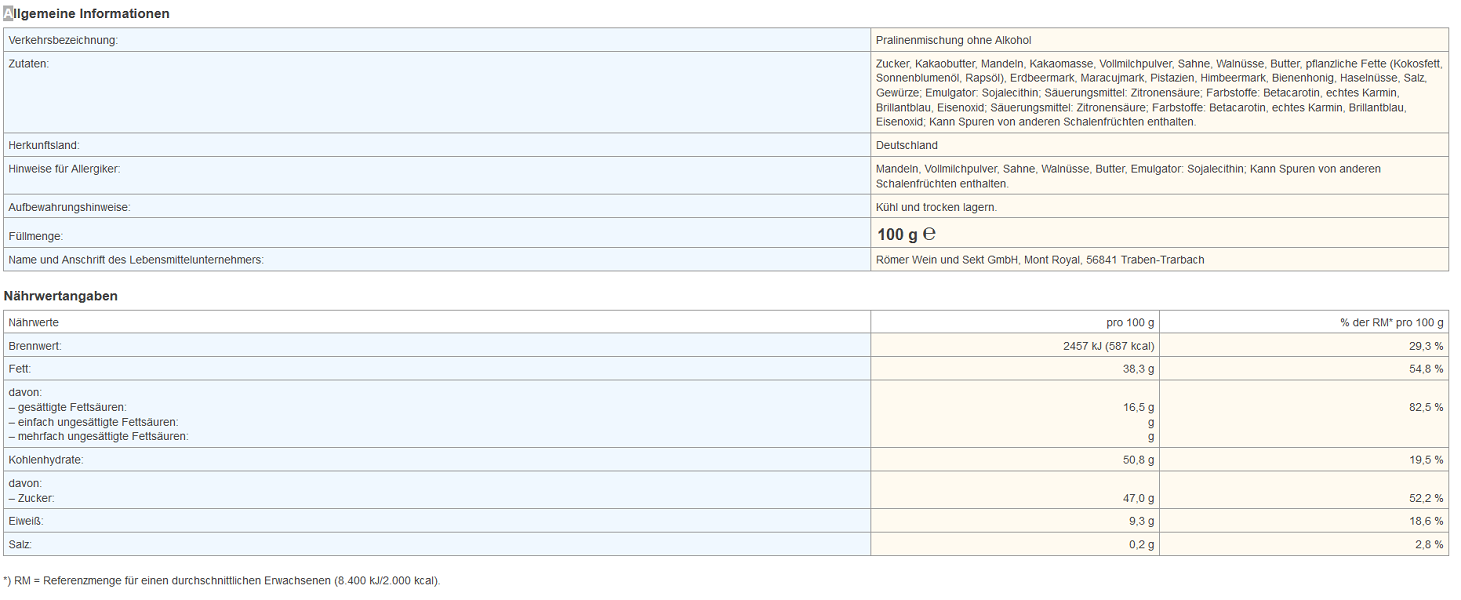The image size is (1461, 600).
Task: Click the Pralinenmischung ohne Alkohol value
Action: (x=953, y=40)
